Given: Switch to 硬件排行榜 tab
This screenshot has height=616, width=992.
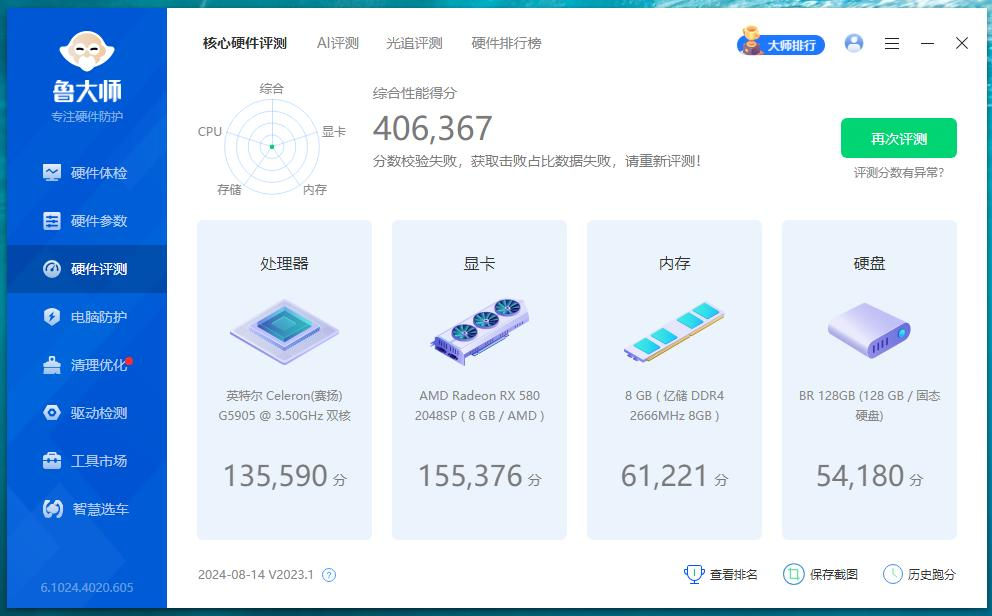Looking at the screenshot, I should click(506, 43).
